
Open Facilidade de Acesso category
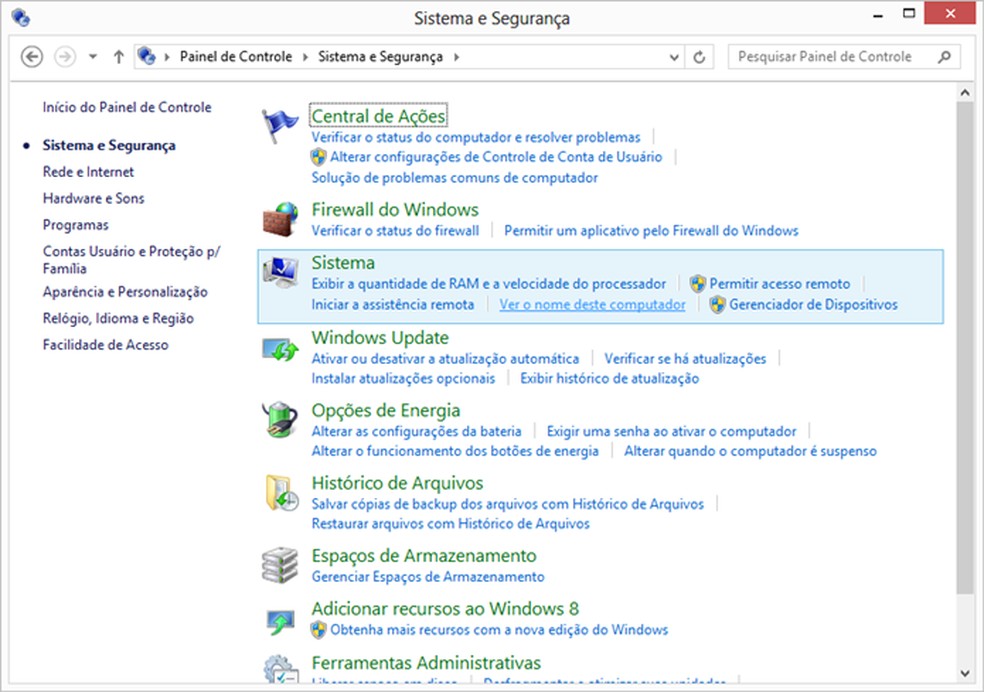point(105,344)
